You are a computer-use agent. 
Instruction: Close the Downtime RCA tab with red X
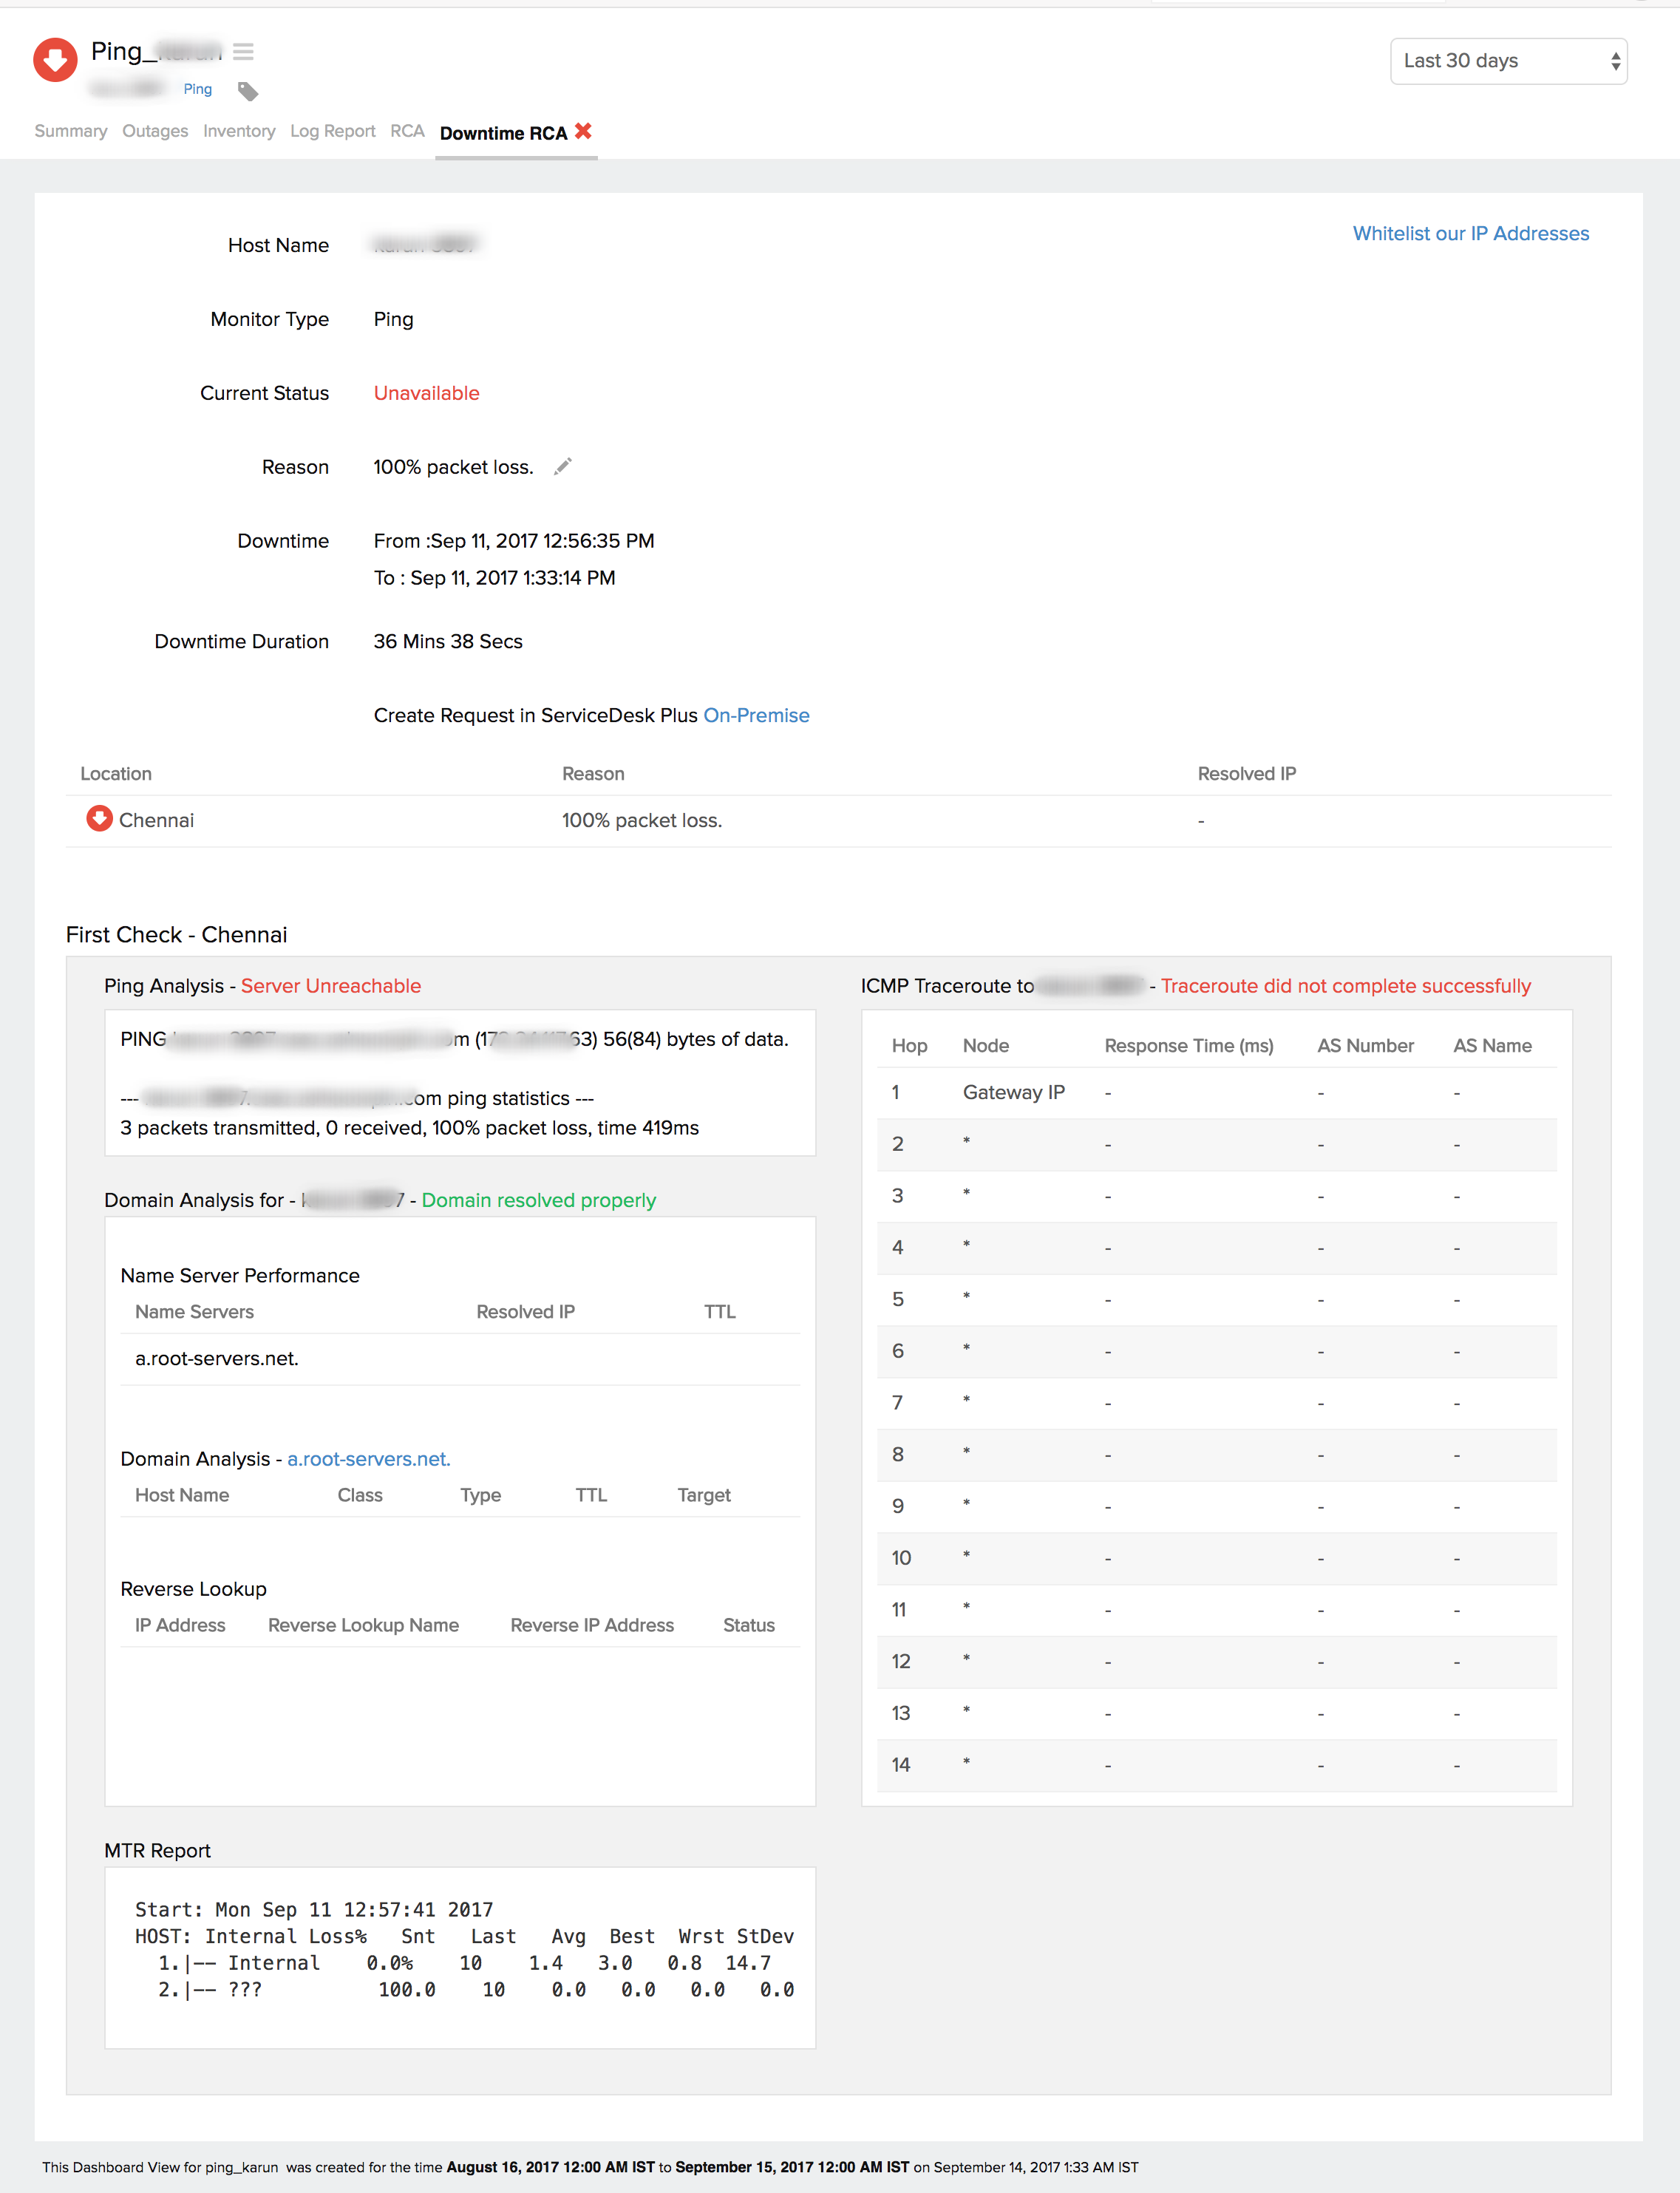pos(584,131)
